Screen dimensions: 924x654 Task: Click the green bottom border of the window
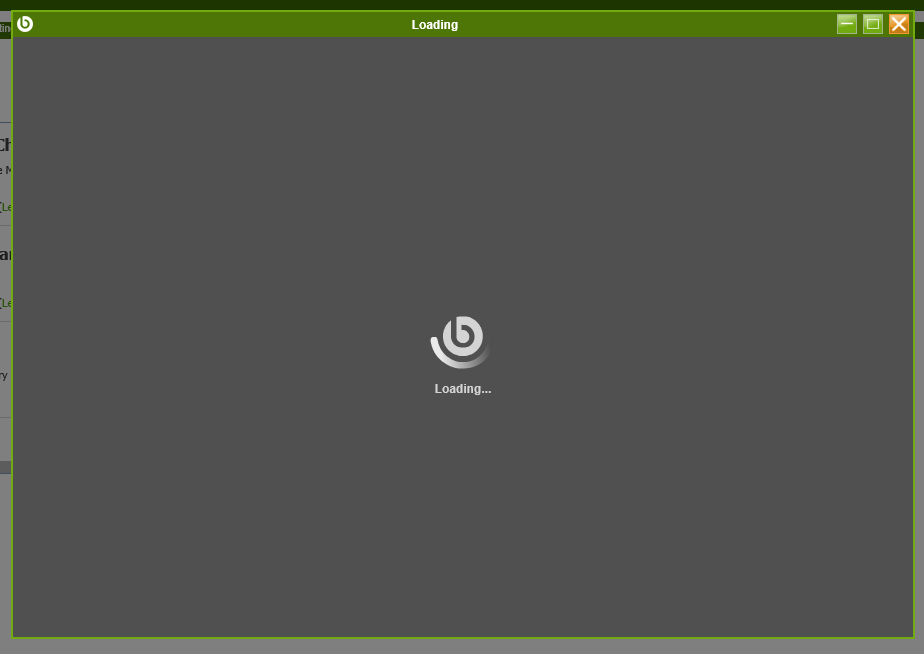tap(460, 637)
